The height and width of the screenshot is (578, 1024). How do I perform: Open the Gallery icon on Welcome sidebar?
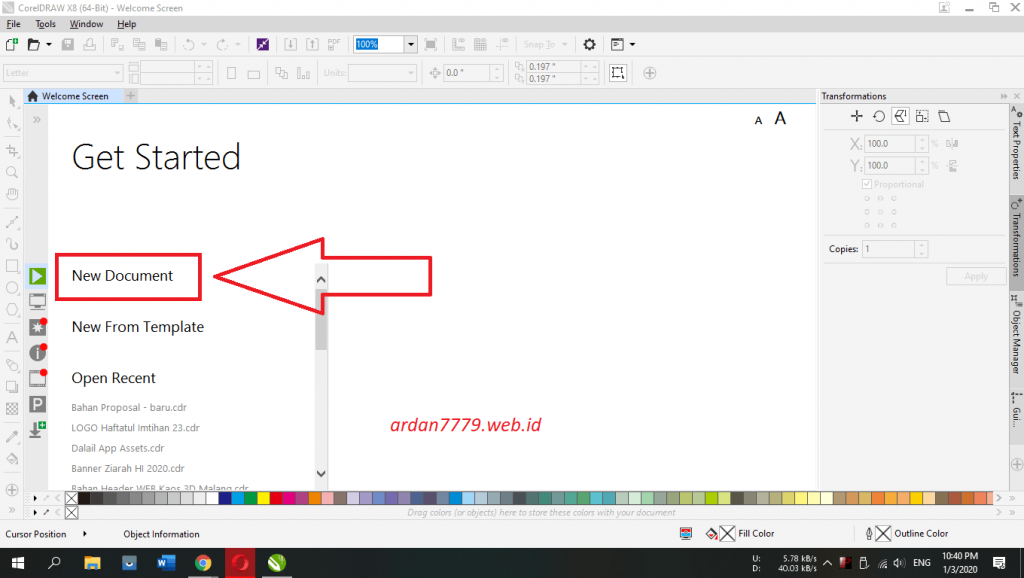click(37, 378)
